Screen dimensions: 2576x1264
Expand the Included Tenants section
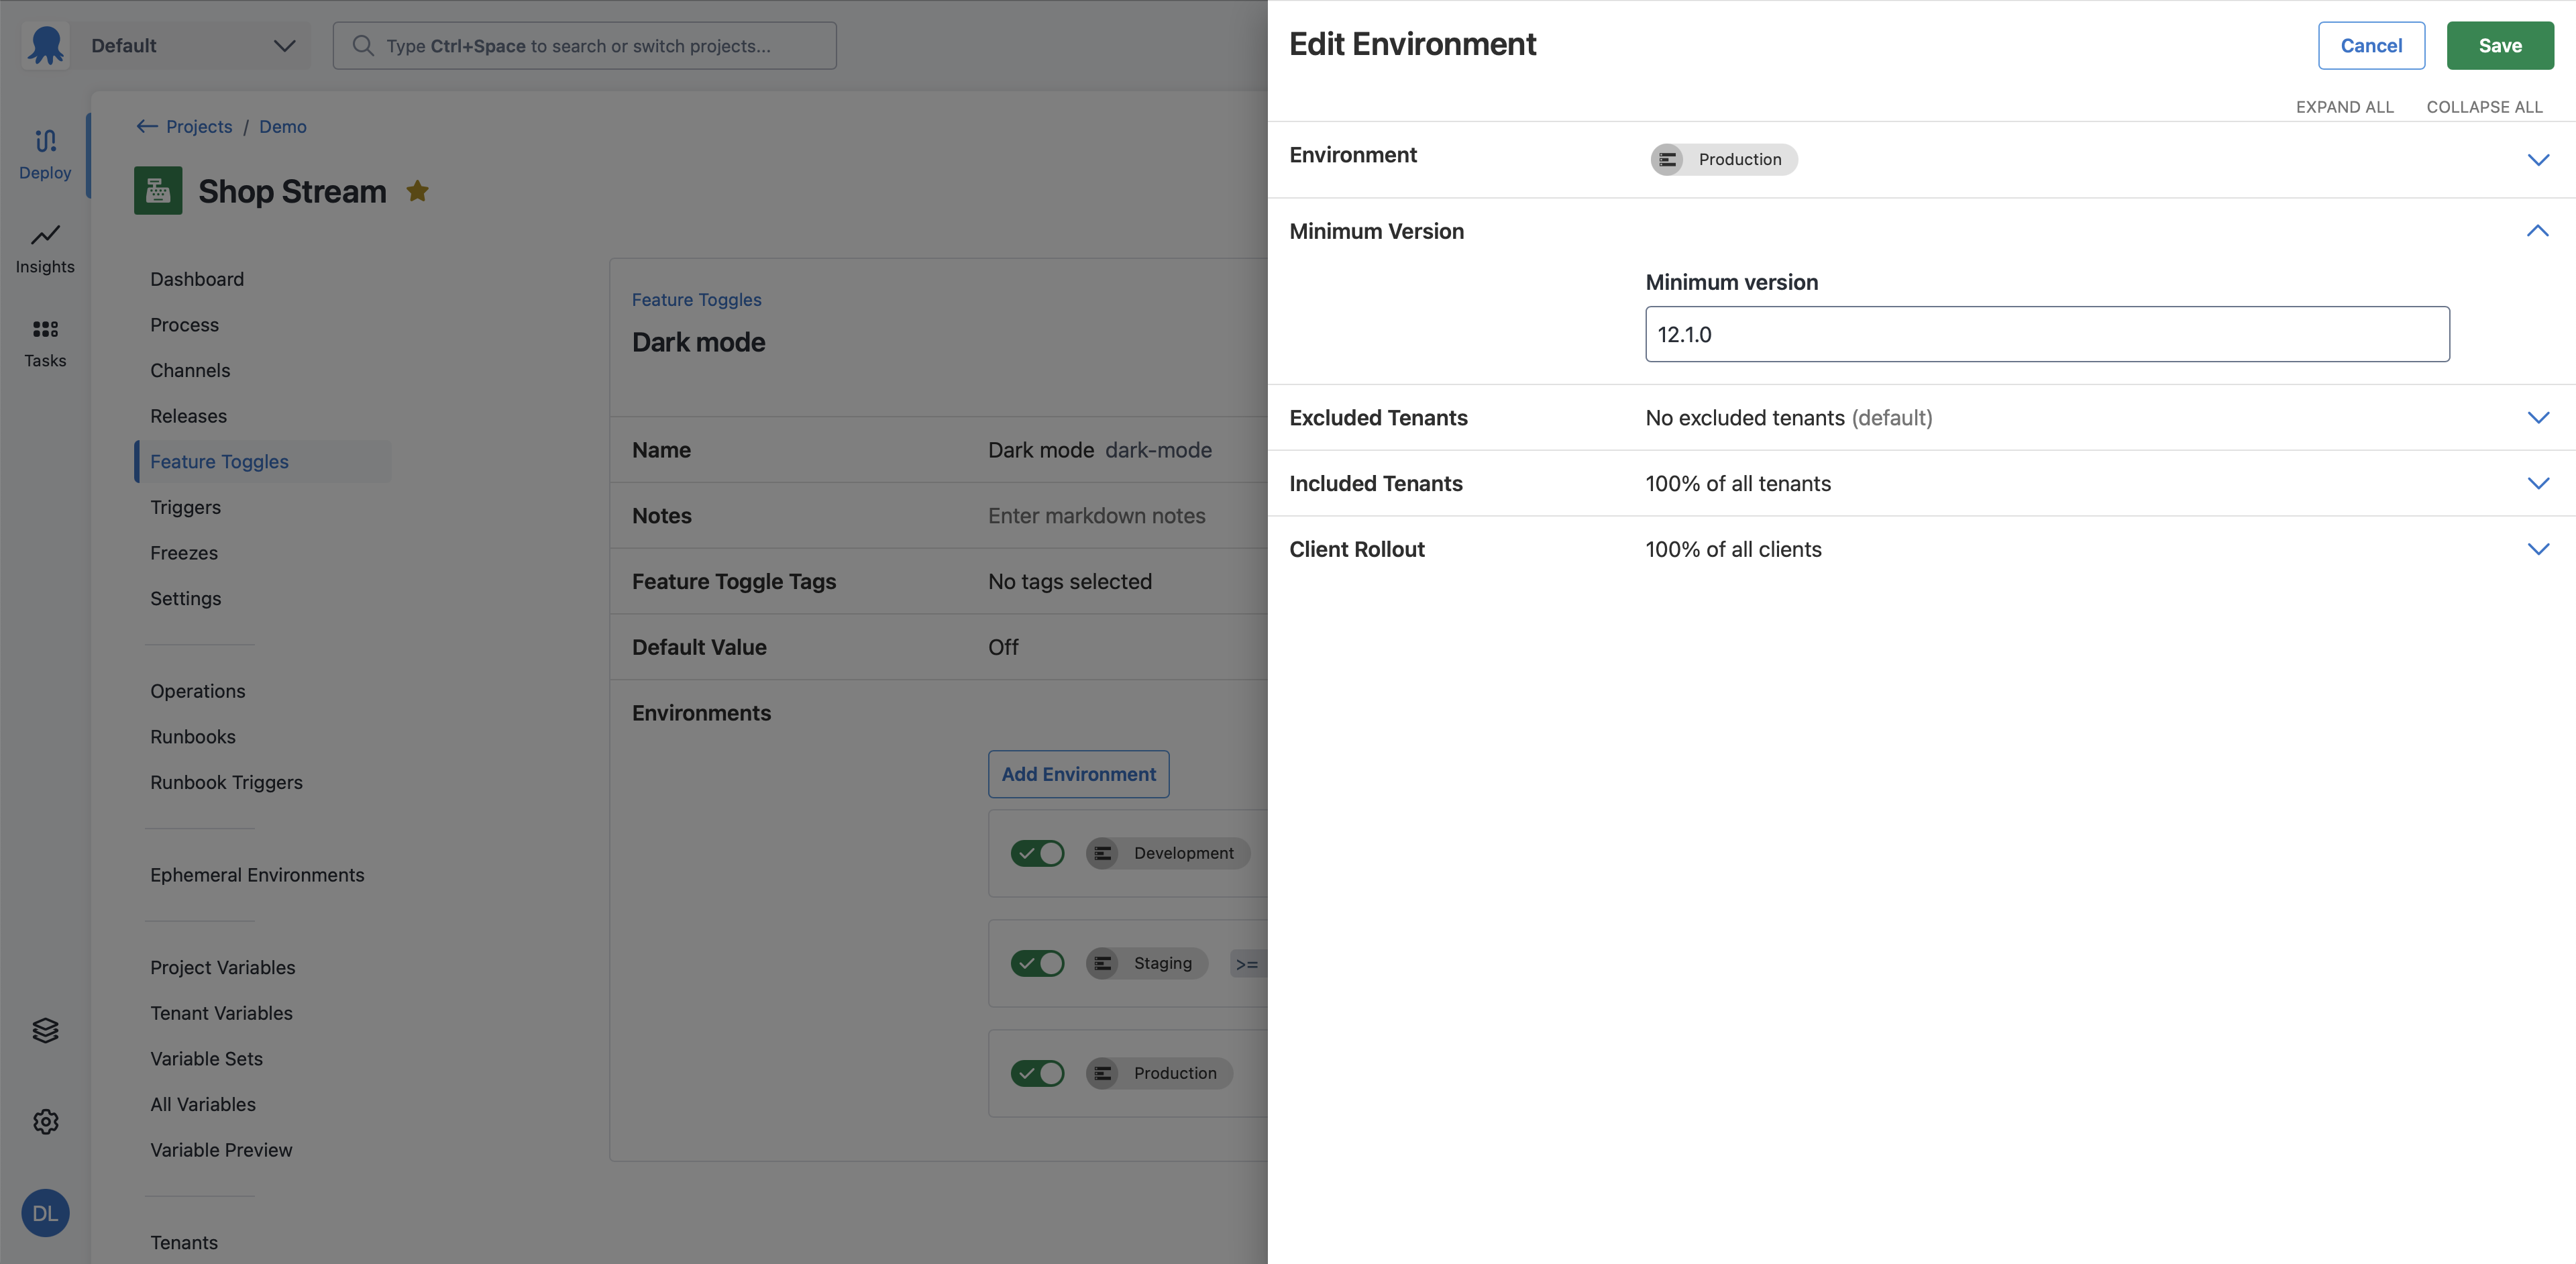2538,483
